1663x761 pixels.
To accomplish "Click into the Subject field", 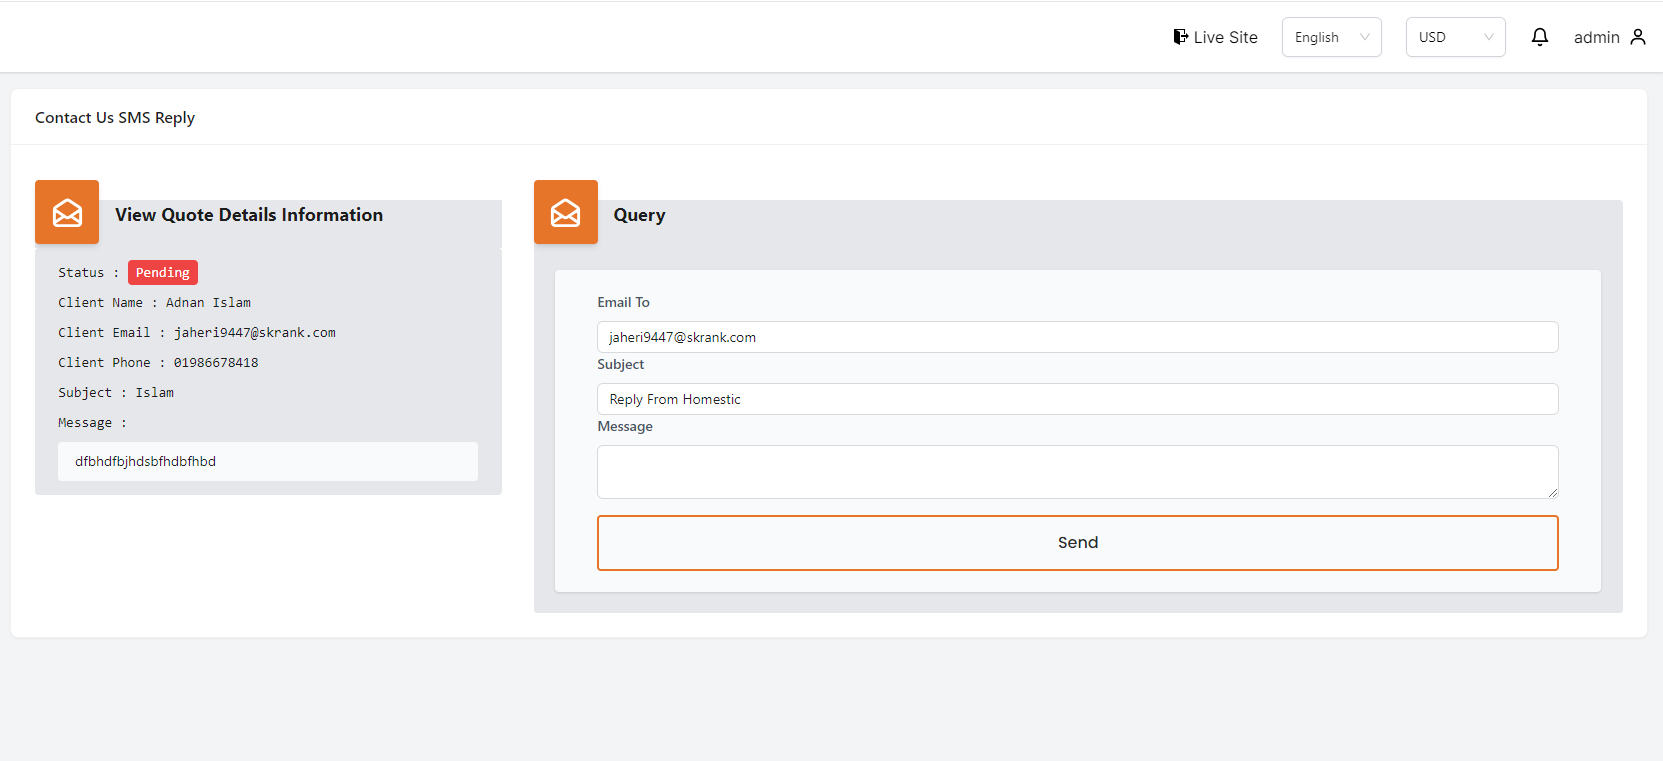I will (x=1077, y=399).
